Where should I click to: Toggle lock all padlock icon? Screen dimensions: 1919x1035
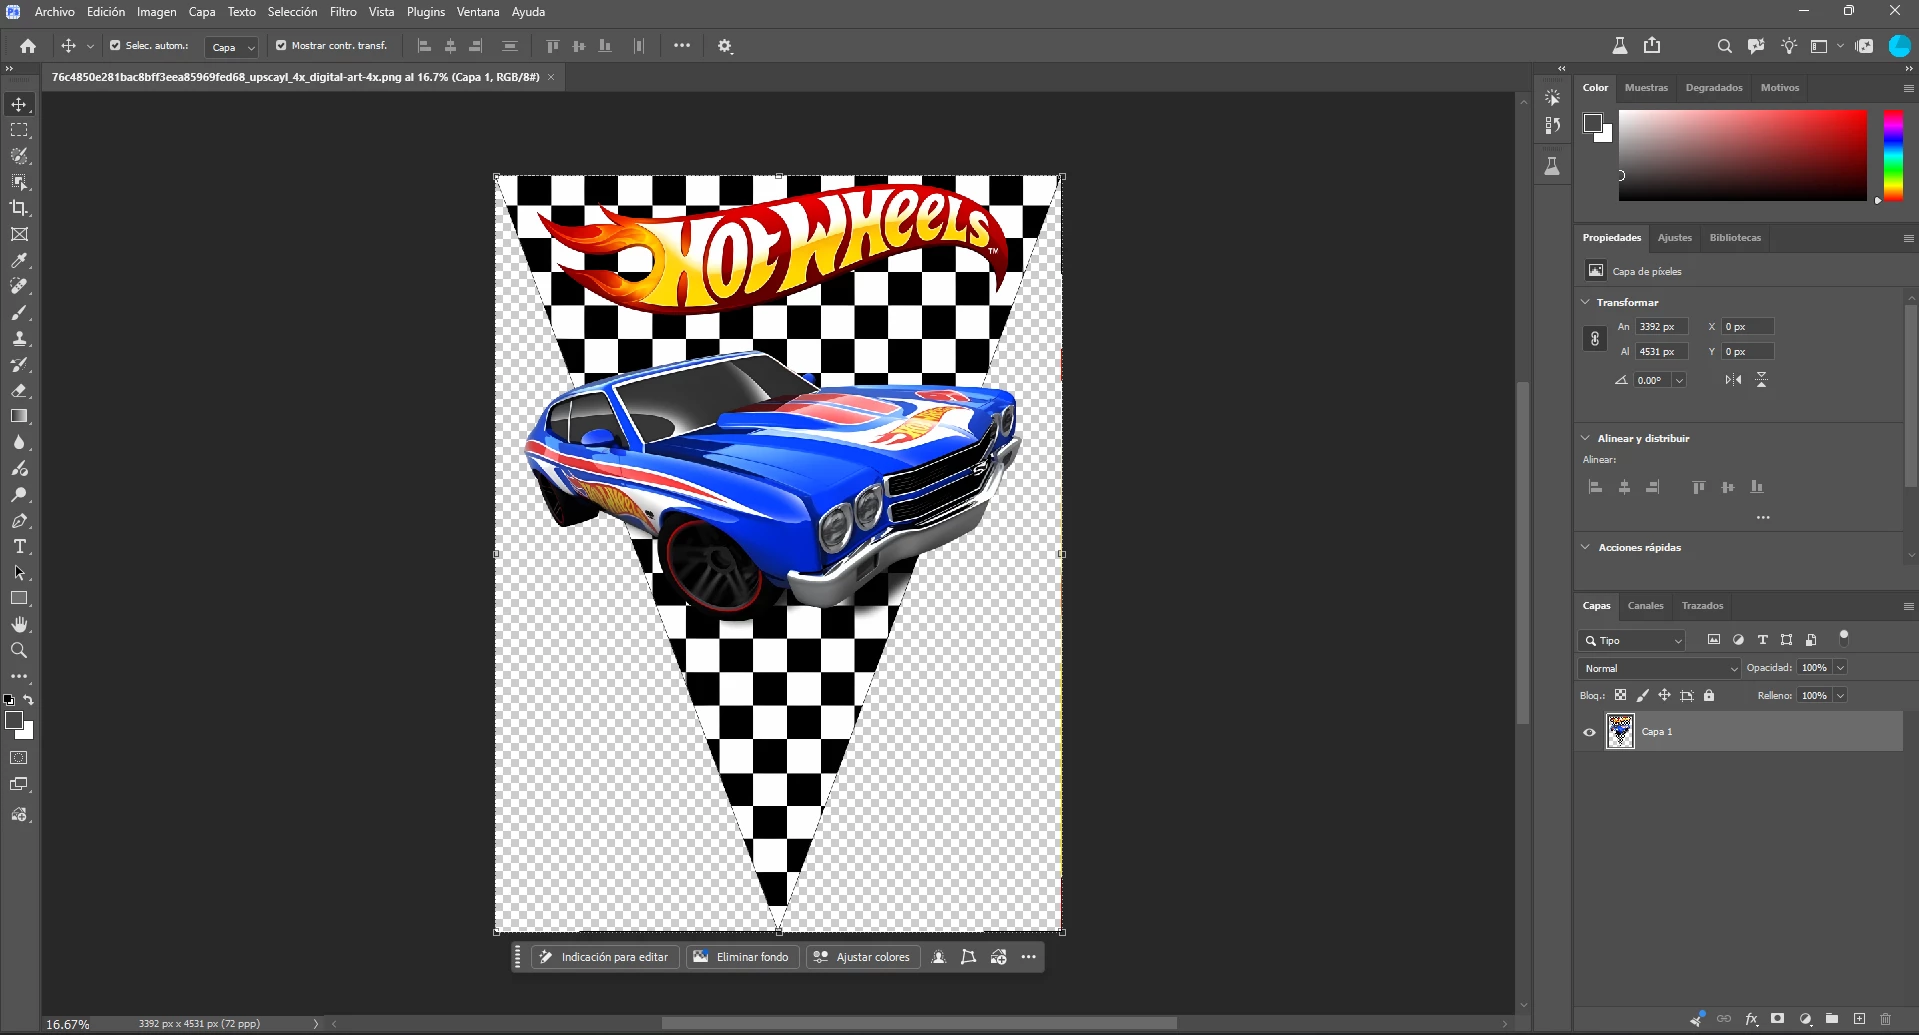(1709, 695)
